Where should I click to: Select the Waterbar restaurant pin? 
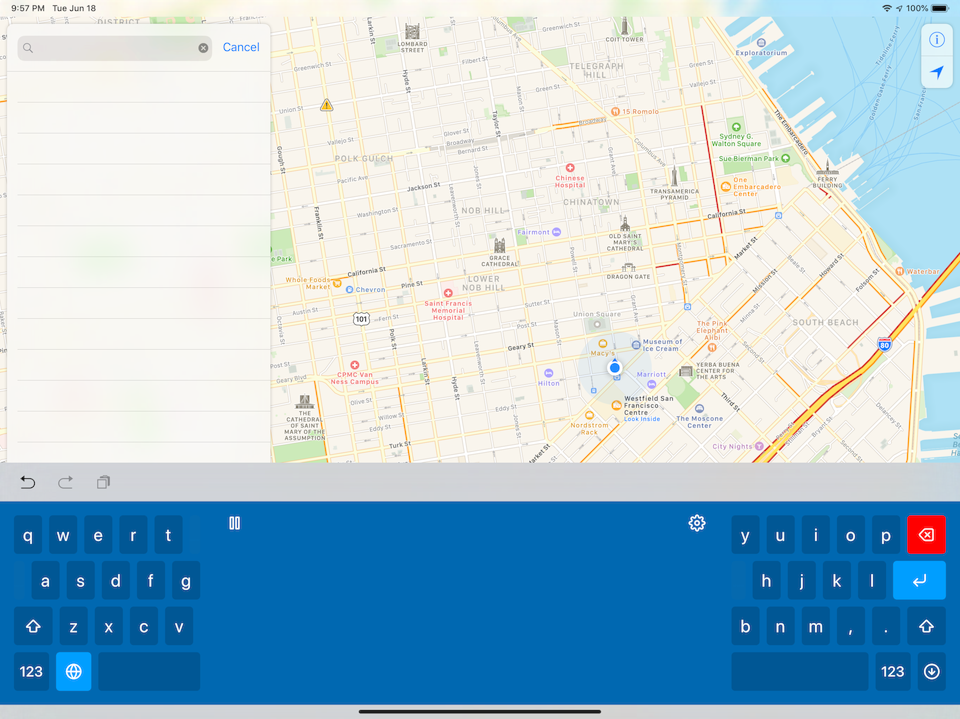[899, 271]
